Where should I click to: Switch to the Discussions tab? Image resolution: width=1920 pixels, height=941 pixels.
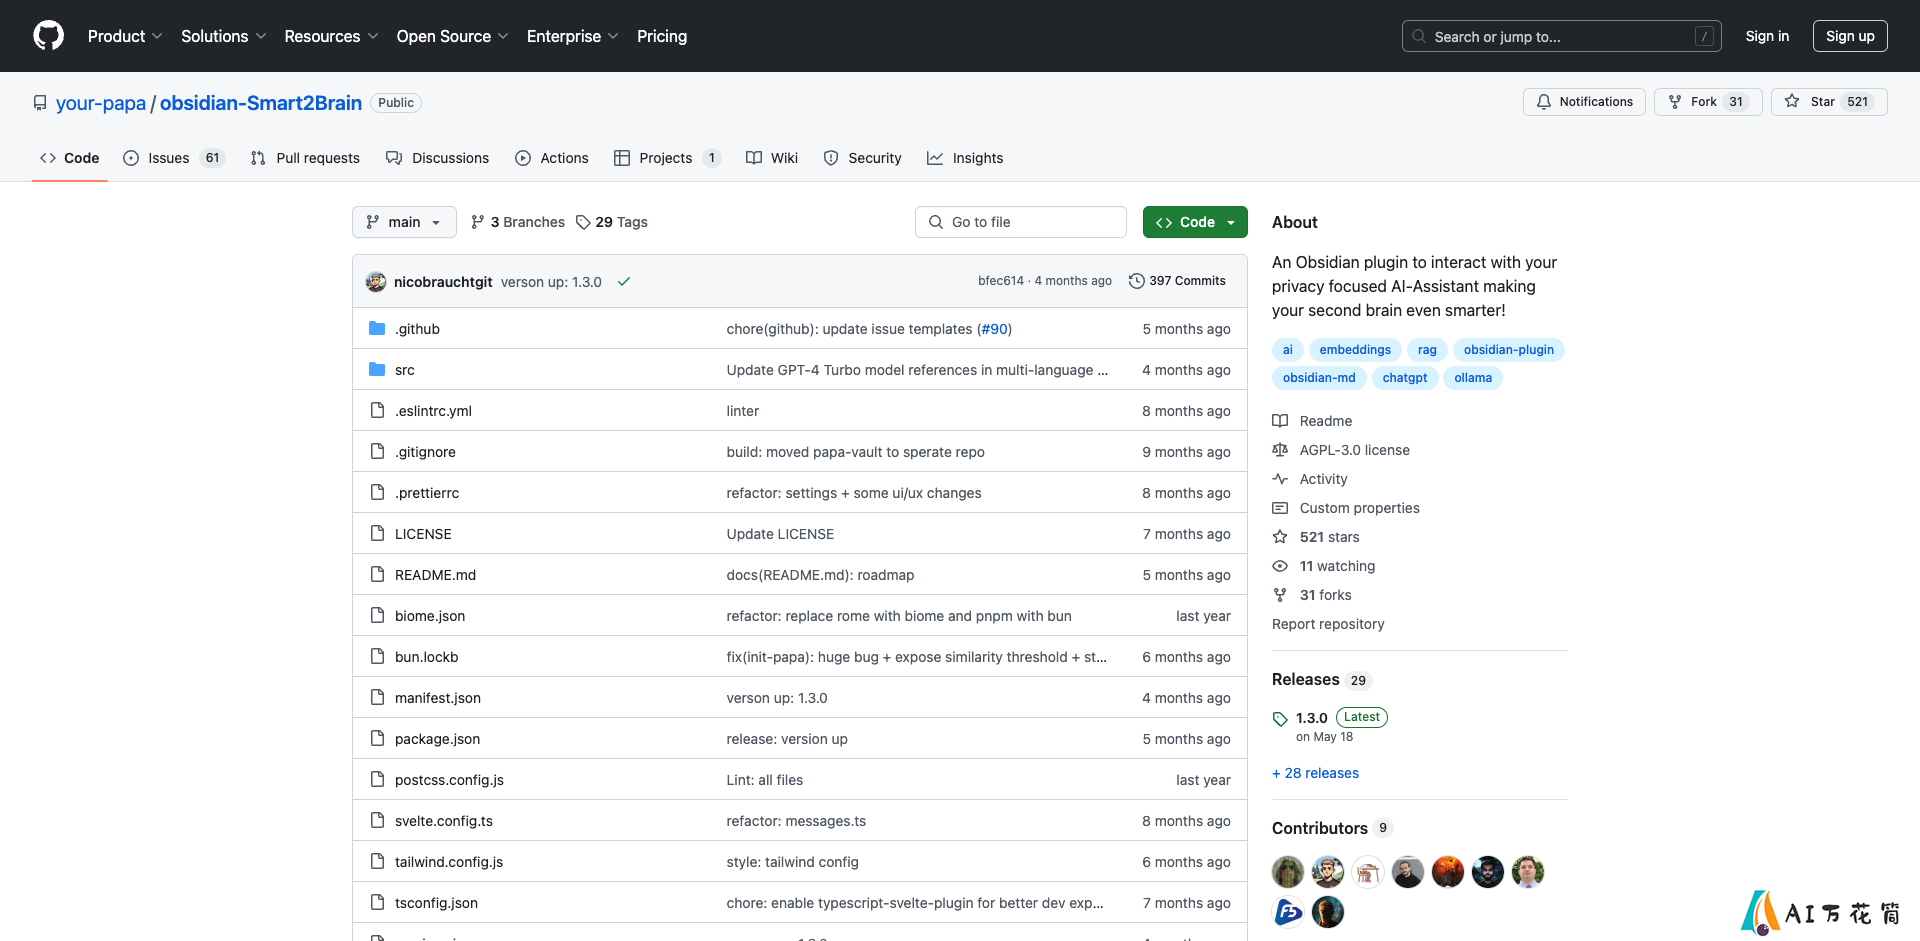point(438,158)
